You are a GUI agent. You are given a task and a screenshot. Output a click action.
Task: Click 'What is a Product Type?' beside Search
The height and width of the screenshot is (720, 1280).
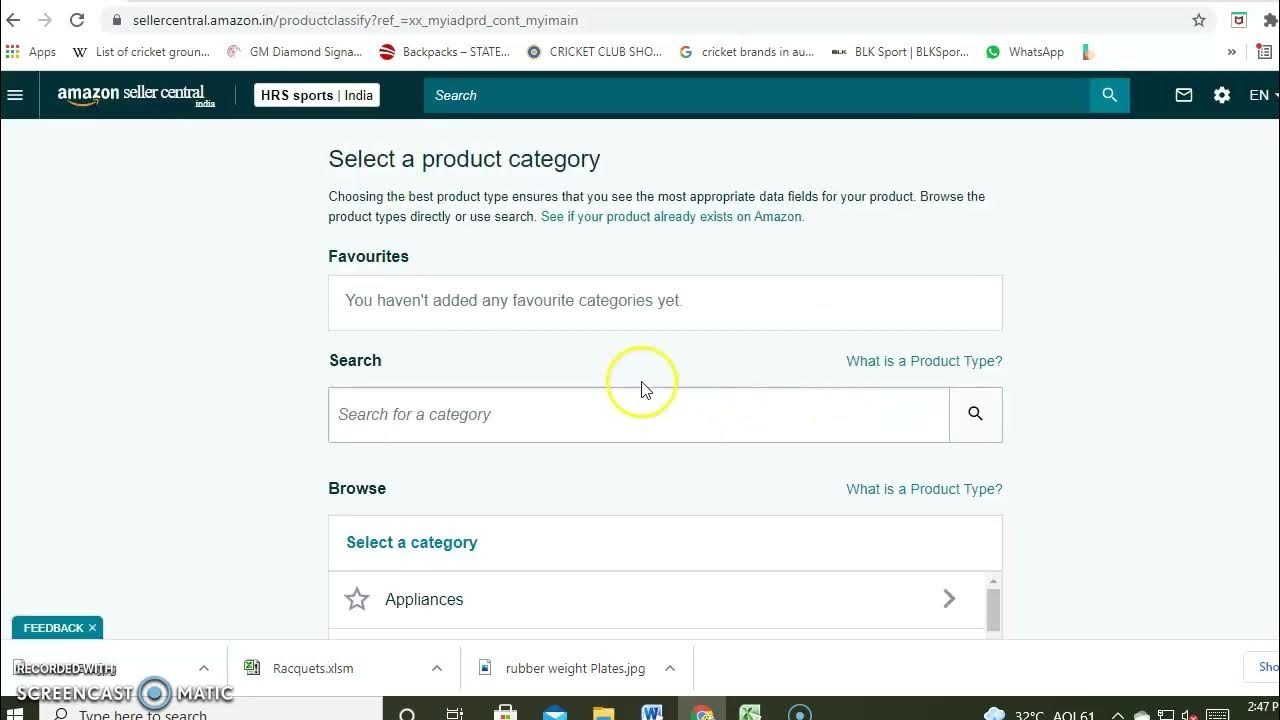tap(924, 361)
